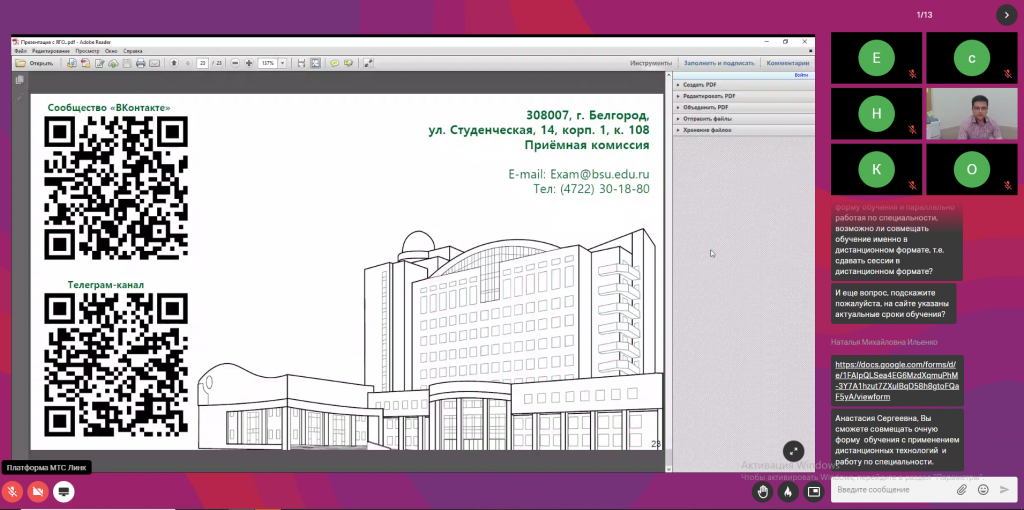Open the Файл menu
The image size is (1024, 510).
click(19, 51)
